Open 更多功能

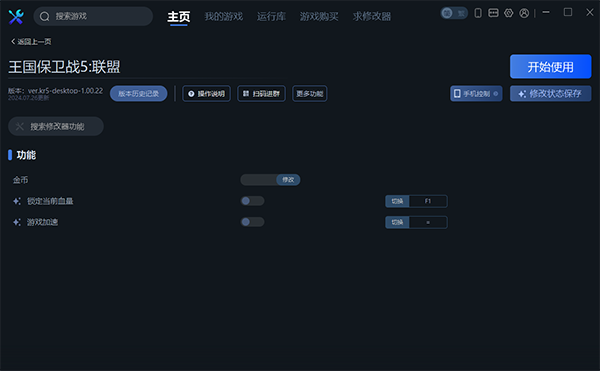click(x=310, y=94)
